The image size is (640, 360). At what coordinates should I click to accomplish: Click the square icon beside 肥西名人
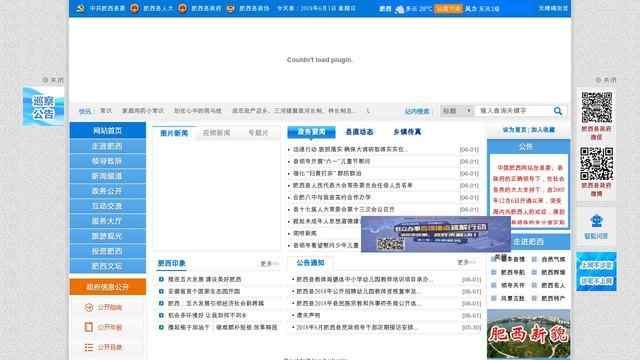click(534, 285)
